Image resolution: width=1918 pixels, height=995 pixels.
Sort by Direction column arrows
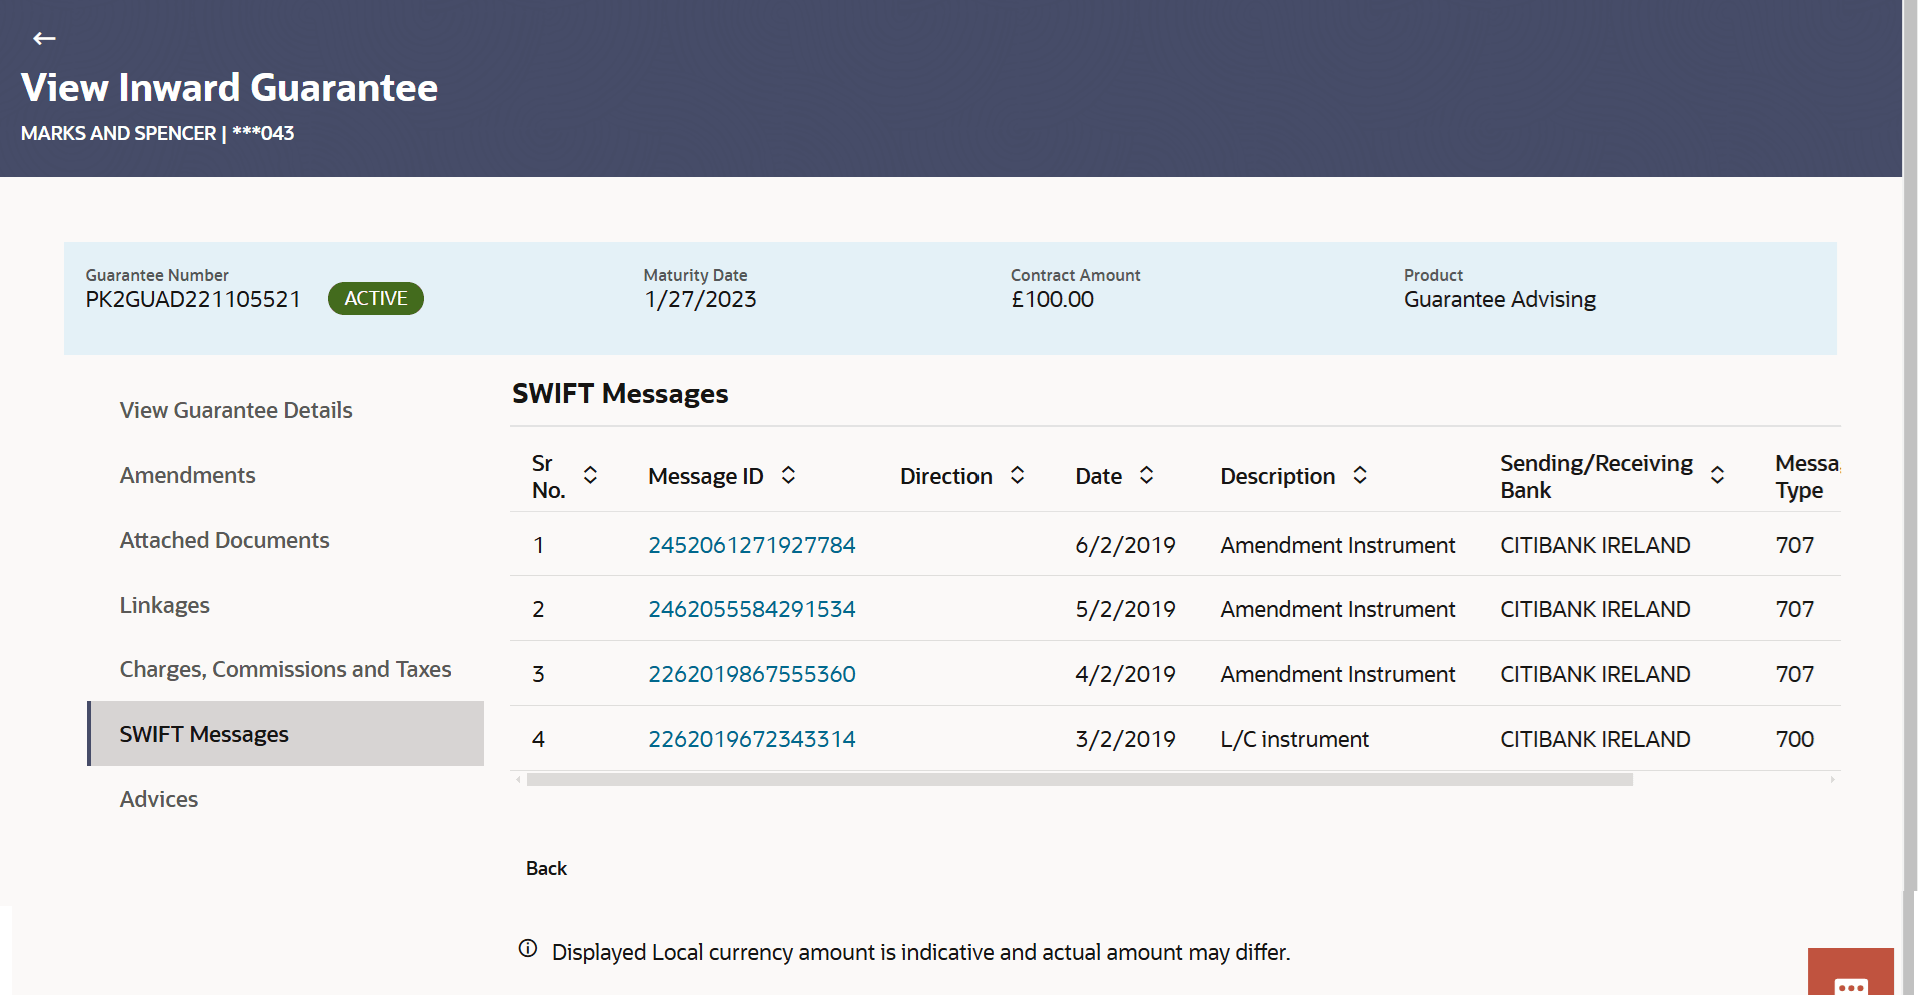tap(1017, 476)
